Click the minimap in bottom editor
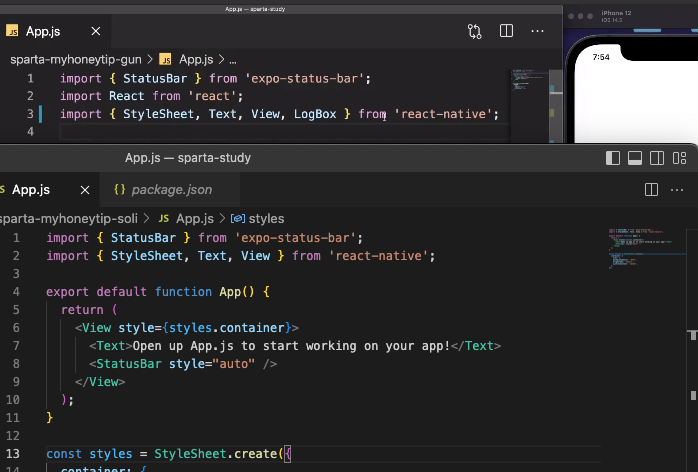Image resolution: width=698 pixels, height=472 pixels. tap(646, 248)
